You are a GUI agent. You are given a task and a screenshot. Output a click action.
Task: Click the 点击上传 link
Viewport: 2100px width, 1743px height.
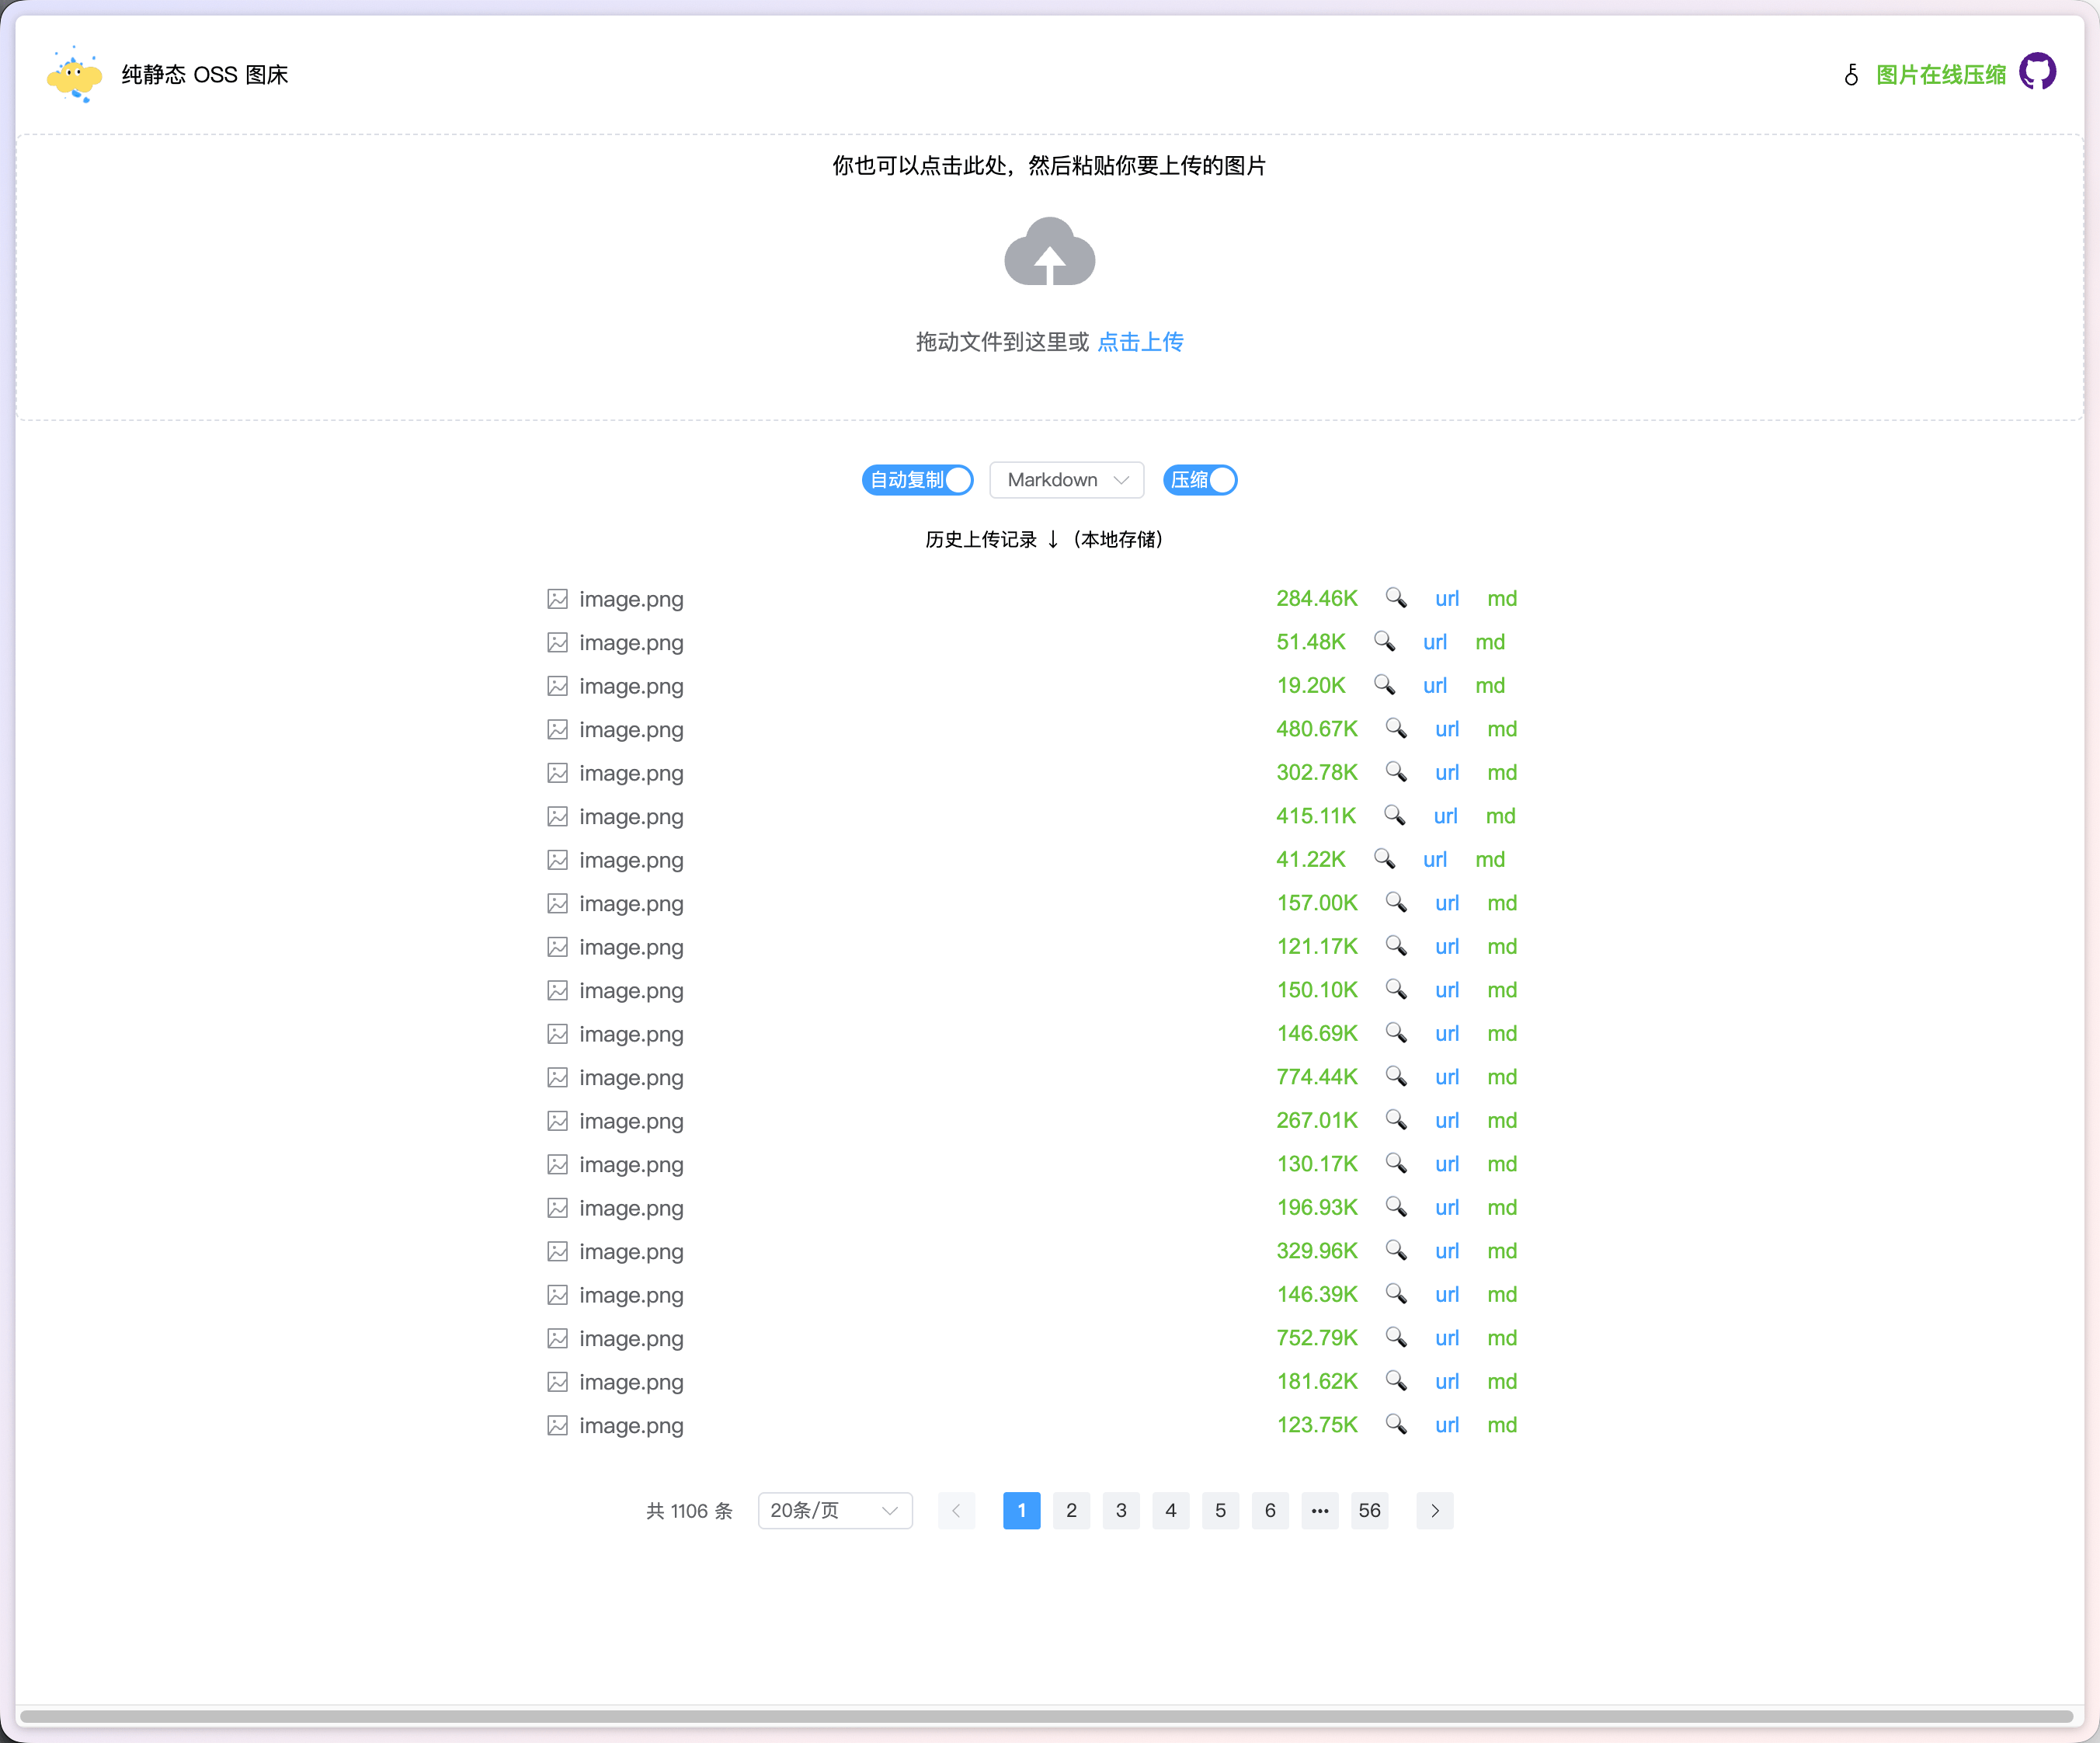coord(1140,342)
